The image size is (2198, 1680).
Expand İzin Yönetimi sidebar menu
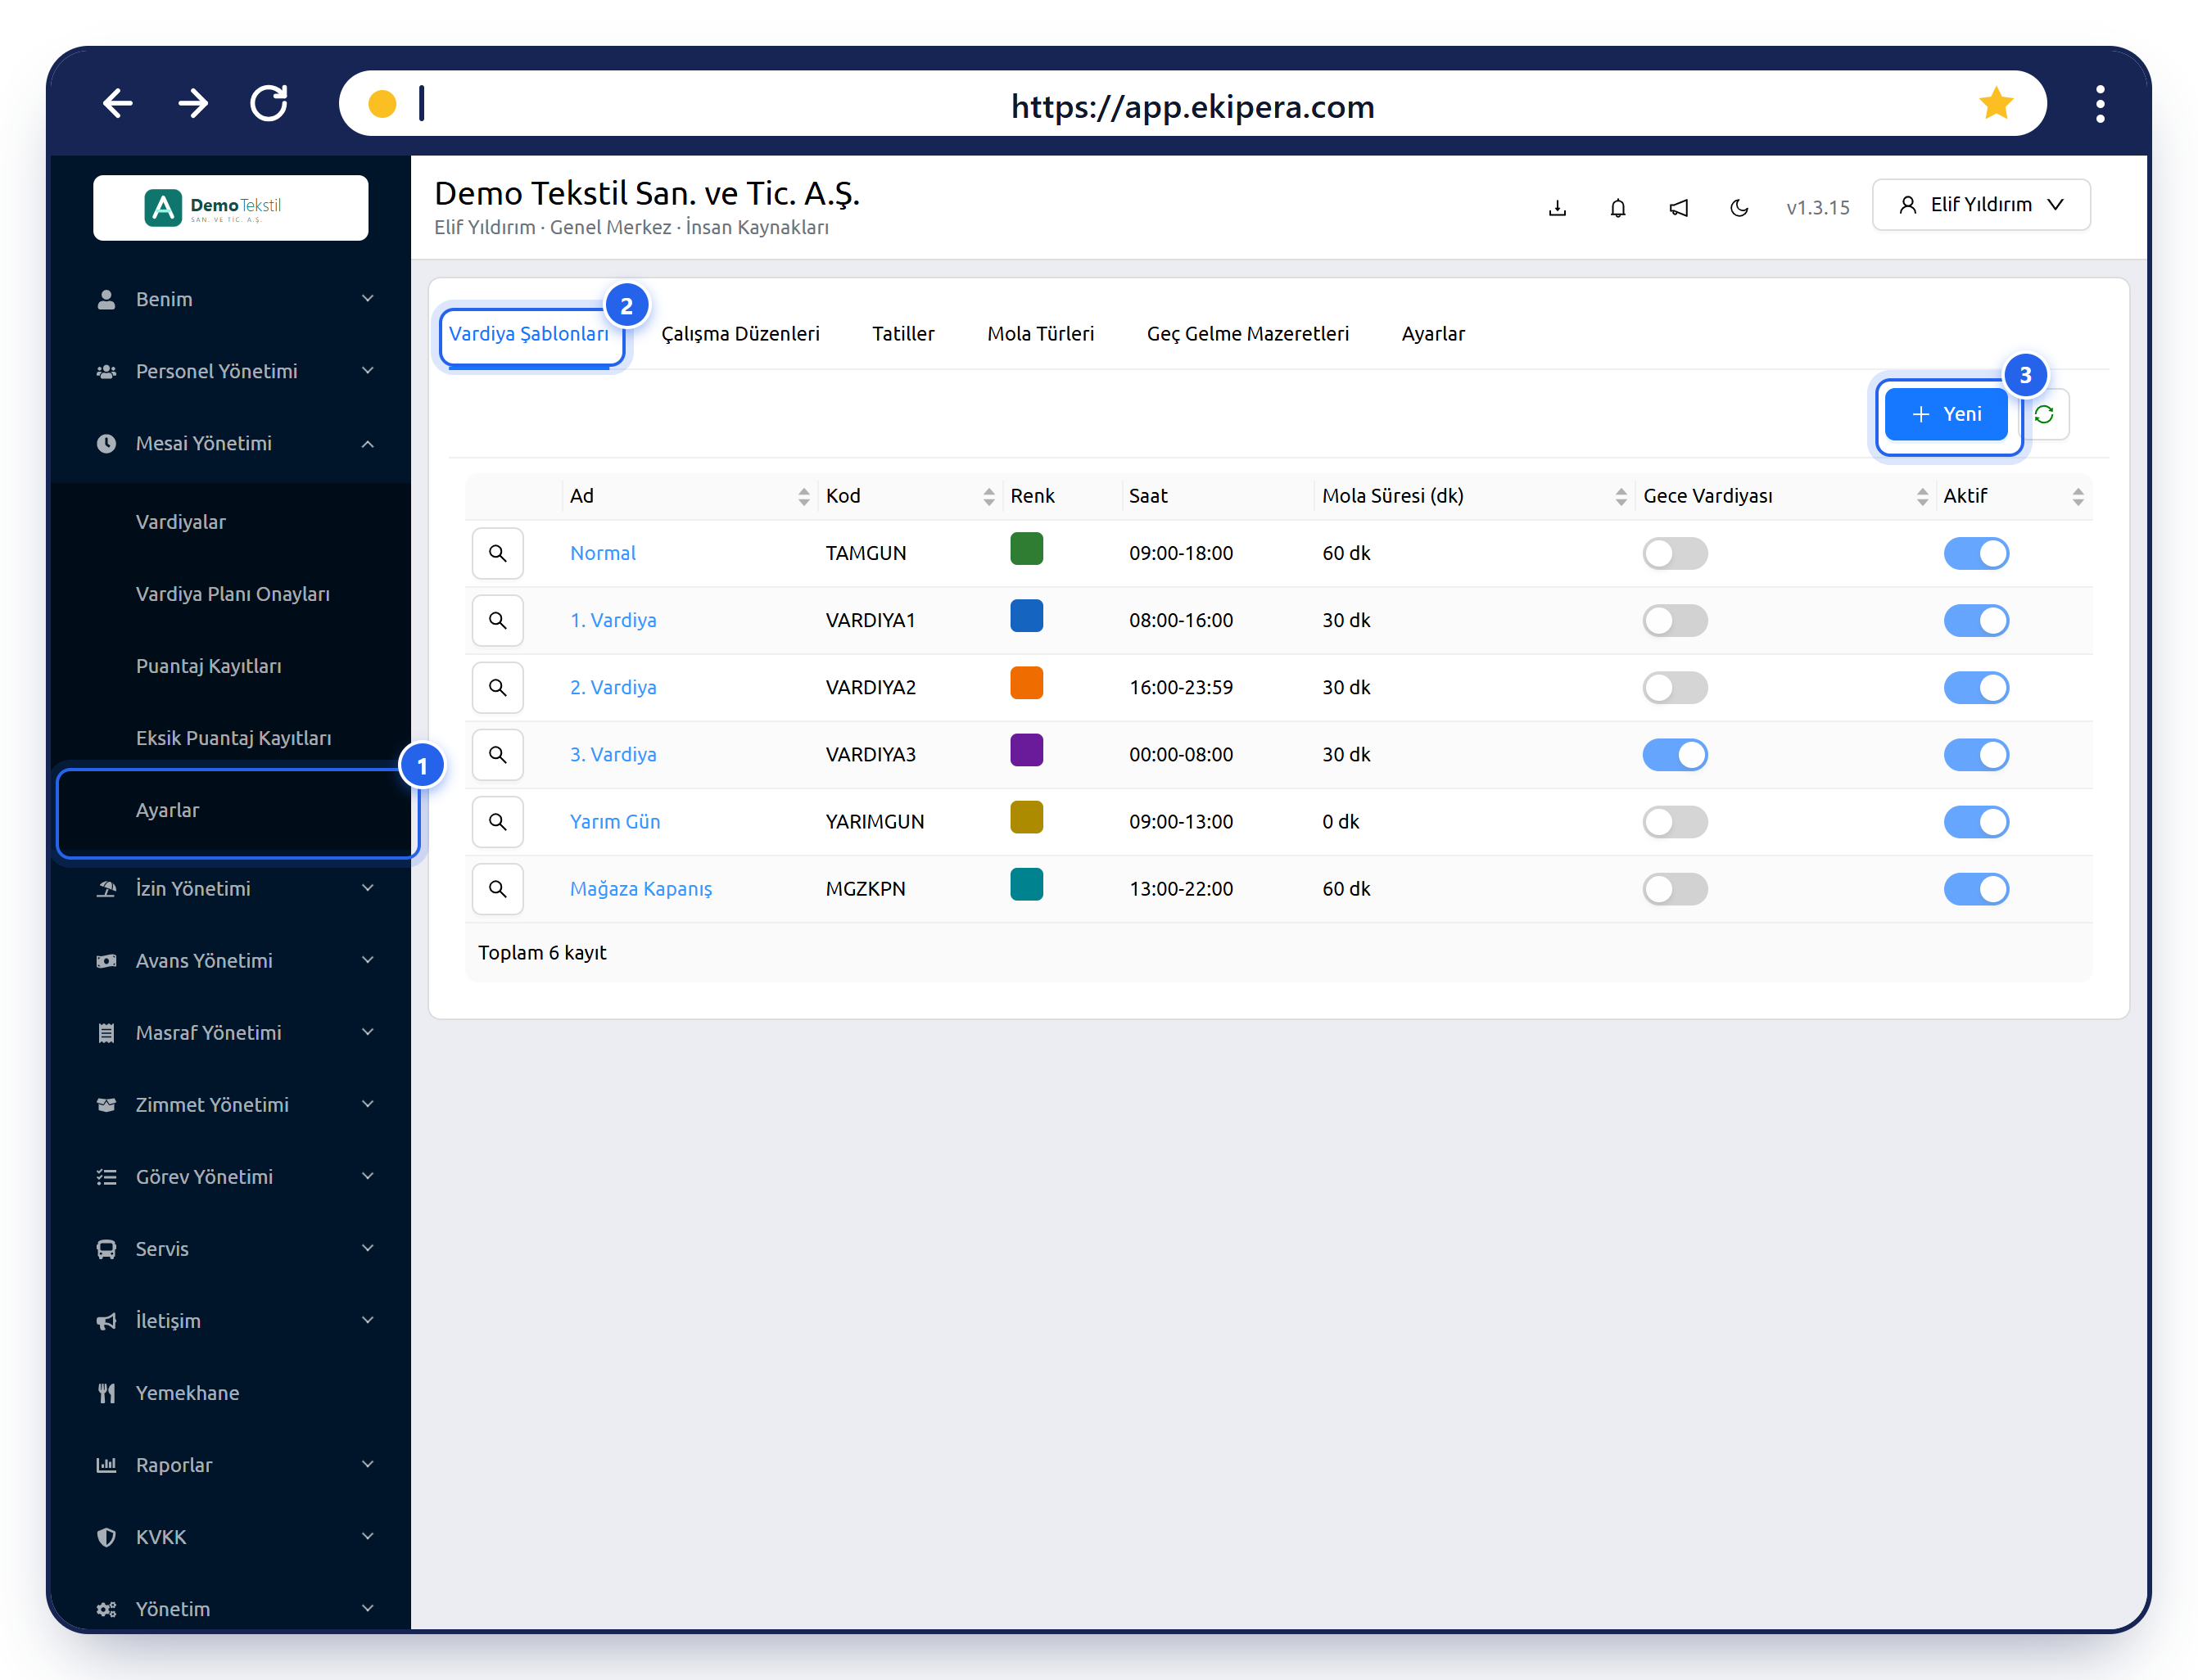(x=231, y=888)
